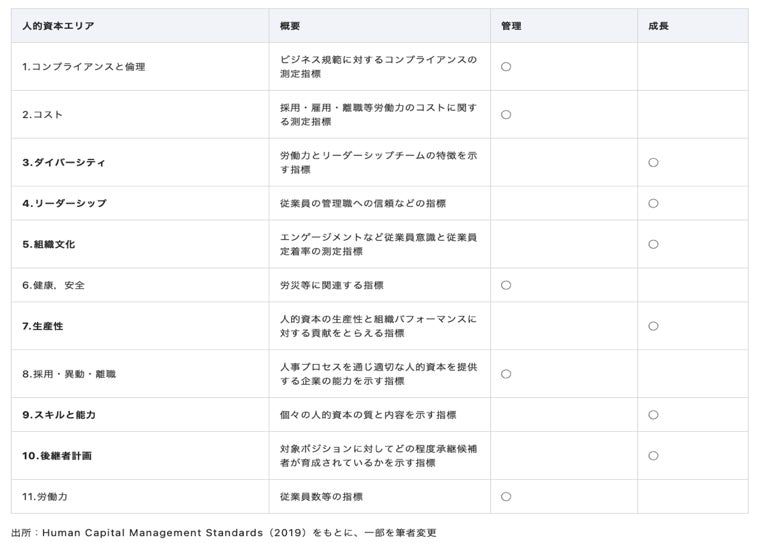Screen dimensions: 762x543
Task: Click circle in 成長 column for ダイバーシティ
Action: click(x=653, y=162)
